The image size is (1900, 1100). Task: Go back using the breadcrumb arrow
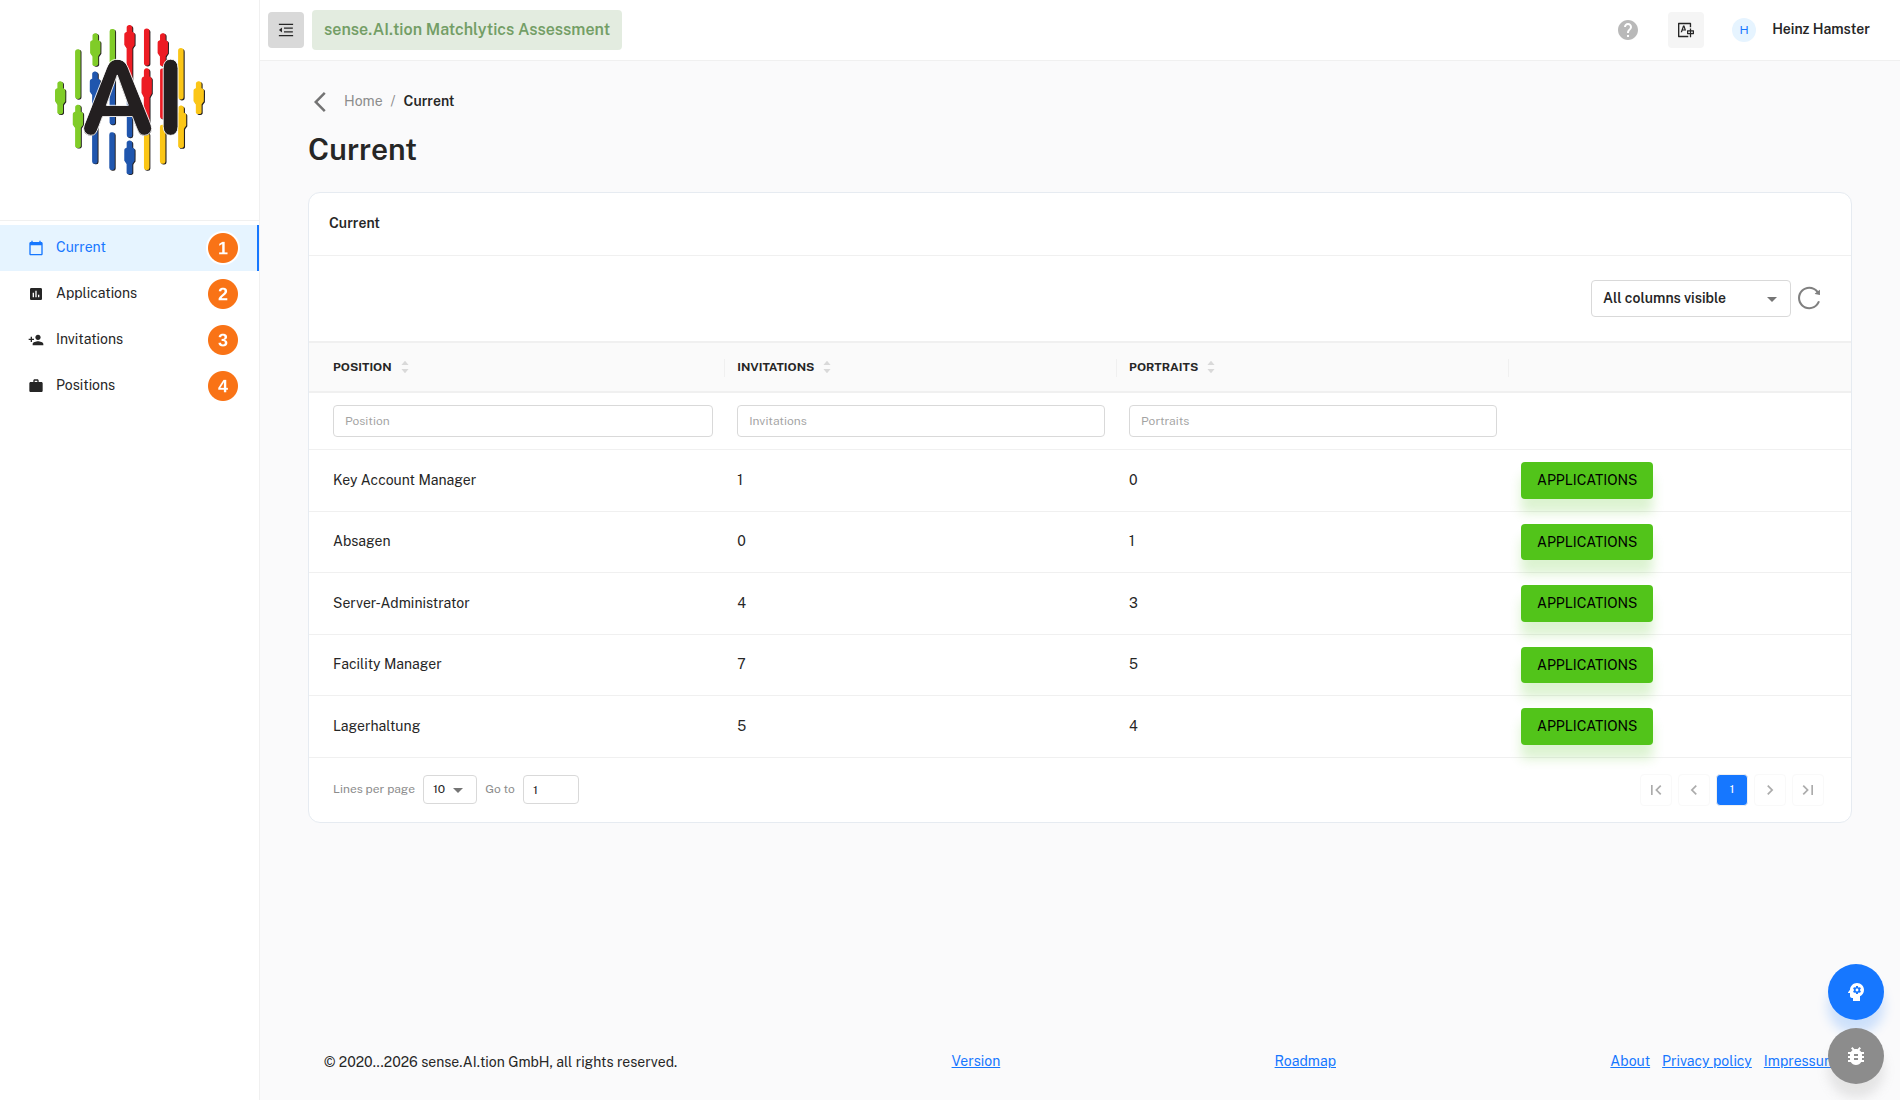click(320, 102)
